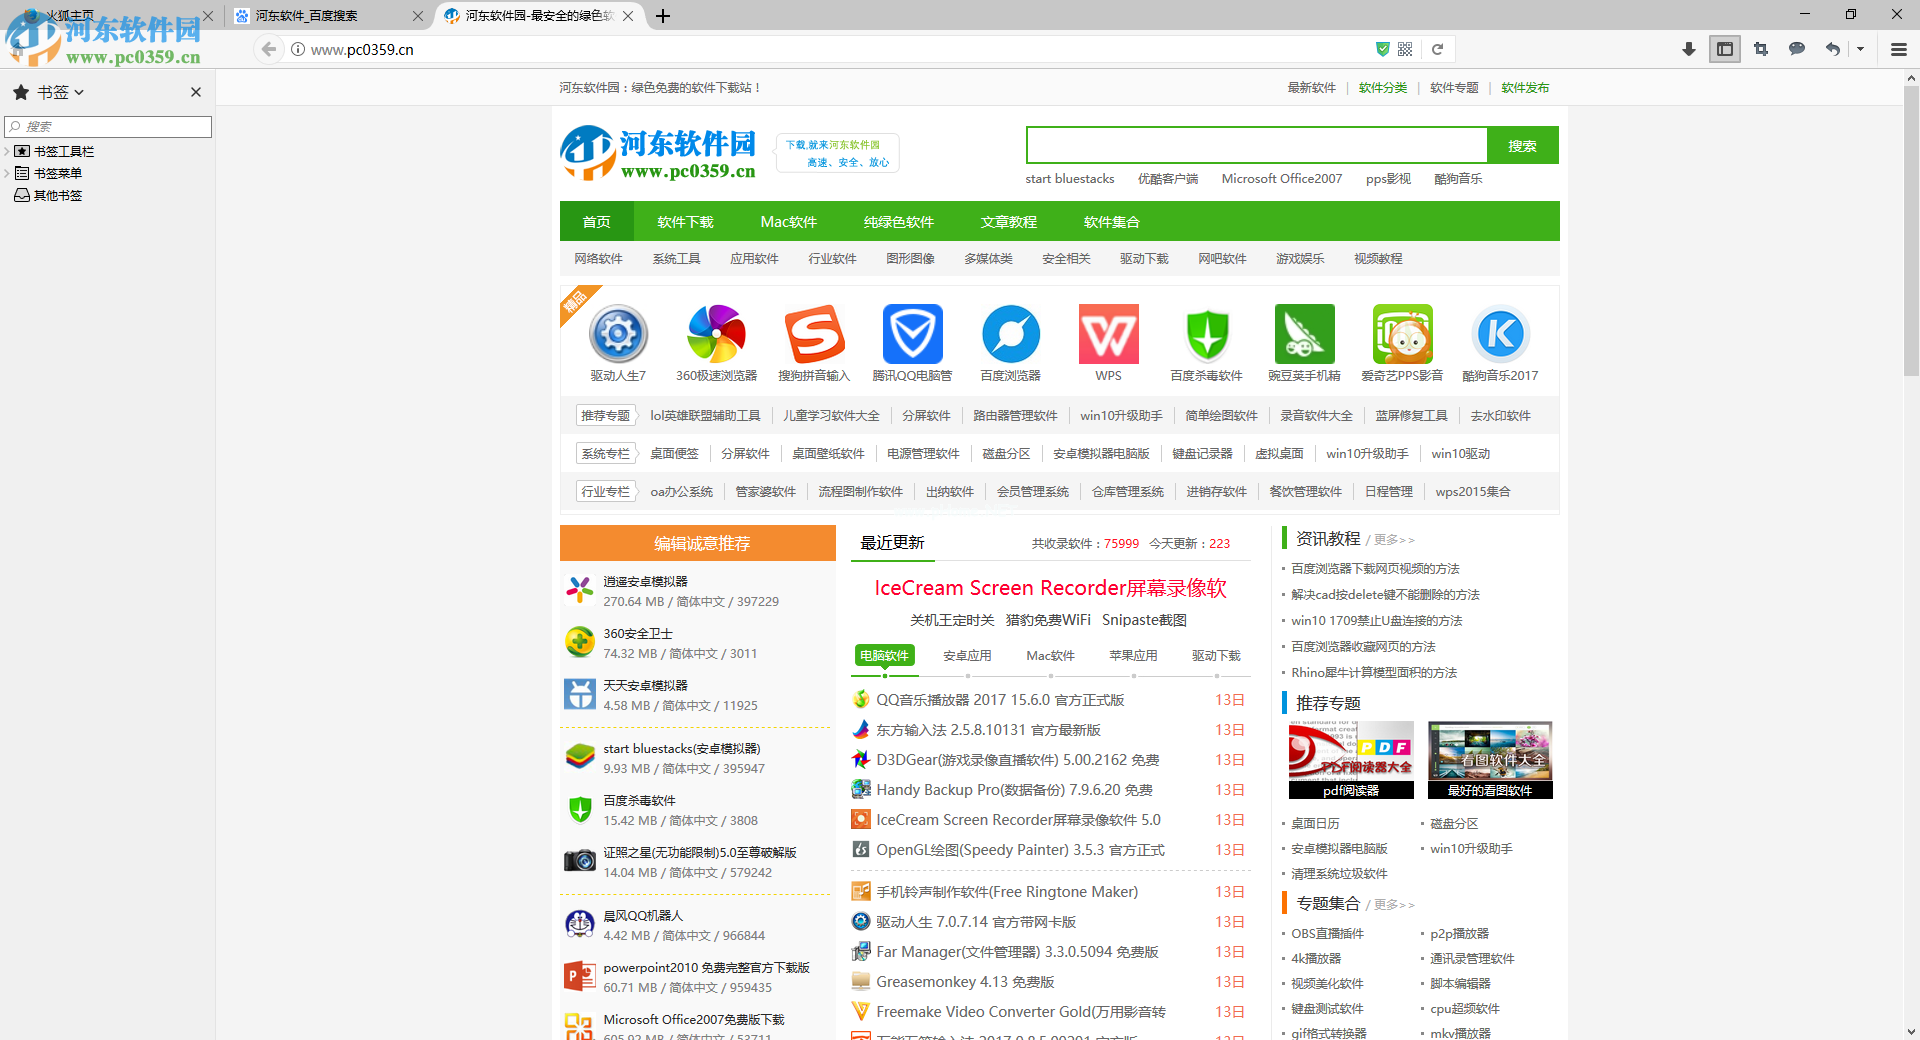Click the 360极速浏览器 pinwheel icon
Screen dimensions: 1920x1040
point(714,334)
